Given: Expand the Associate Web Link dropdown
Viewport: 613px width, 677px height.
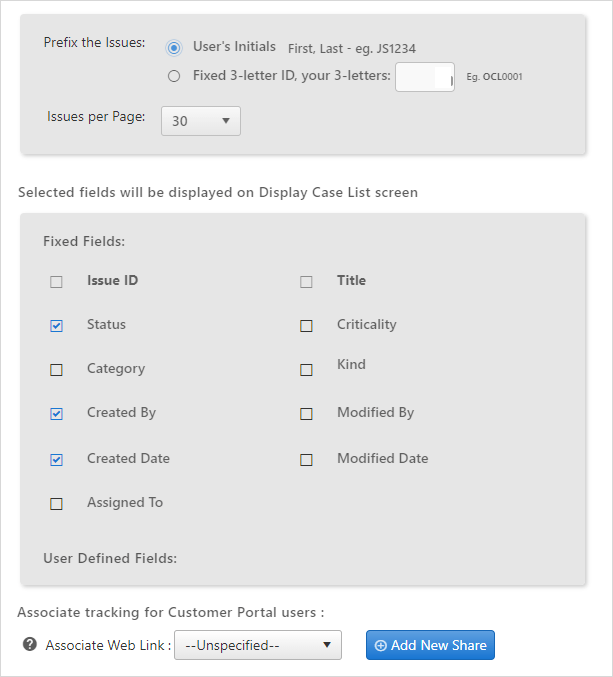Looking at the screenshot, I should point(258,645).
